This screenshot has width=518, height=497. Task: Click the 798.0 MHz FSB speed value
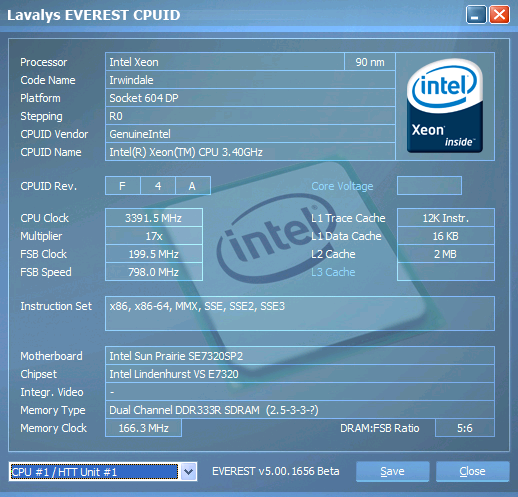tap(154, 272)
